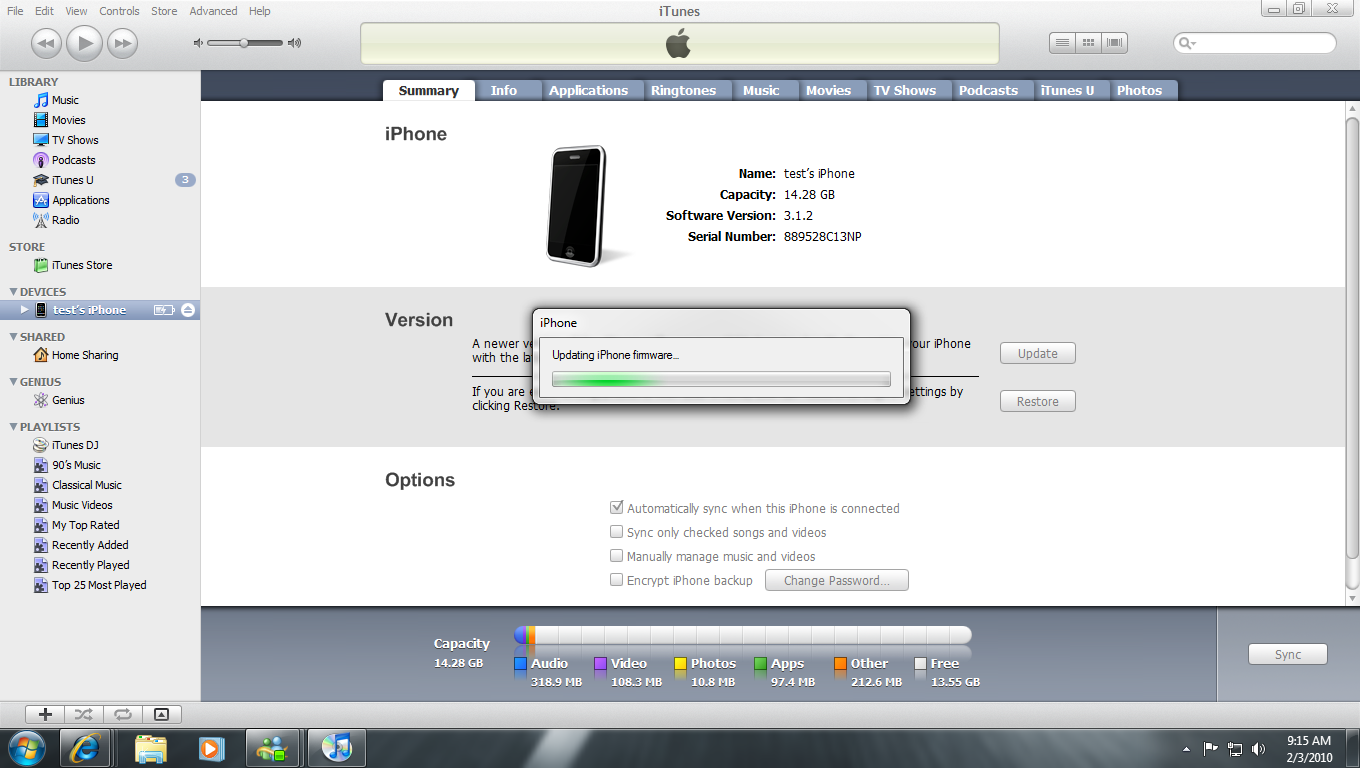Image resolution: width=1360 pixels, height=768 pixels.
Task: Collapse the Devices section
Action: (x=13, y=292)
